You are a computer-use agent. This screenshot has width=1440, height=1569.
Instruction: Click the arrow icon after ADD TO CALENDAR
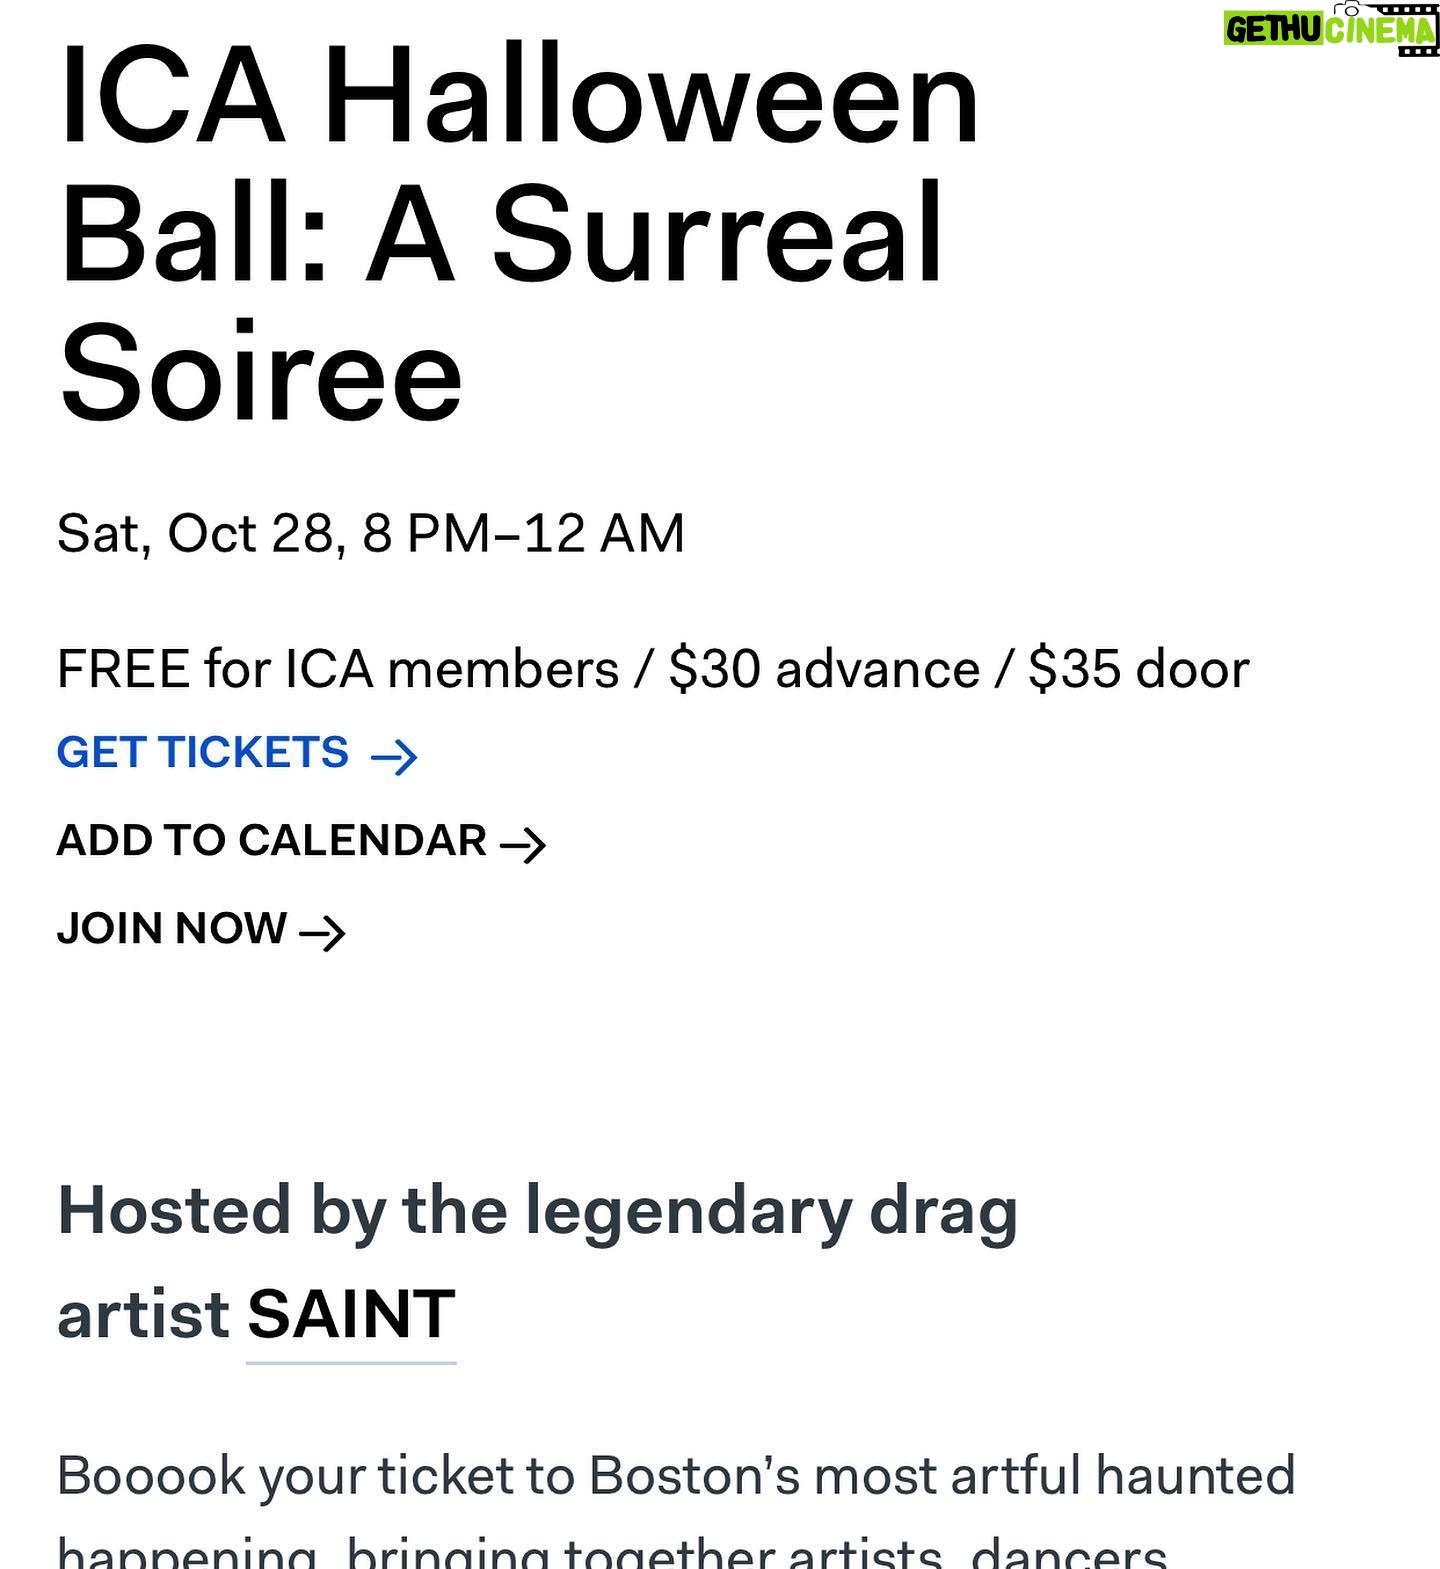pos(523,845)
